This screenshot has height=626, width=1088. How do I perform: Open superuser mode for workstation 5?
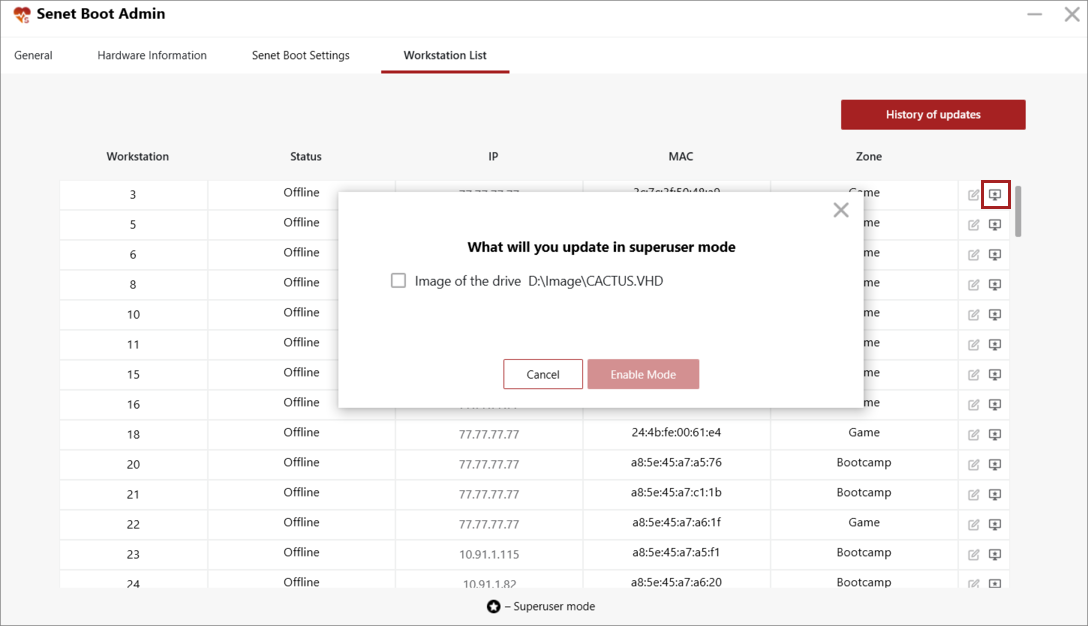tap(995, 225)
